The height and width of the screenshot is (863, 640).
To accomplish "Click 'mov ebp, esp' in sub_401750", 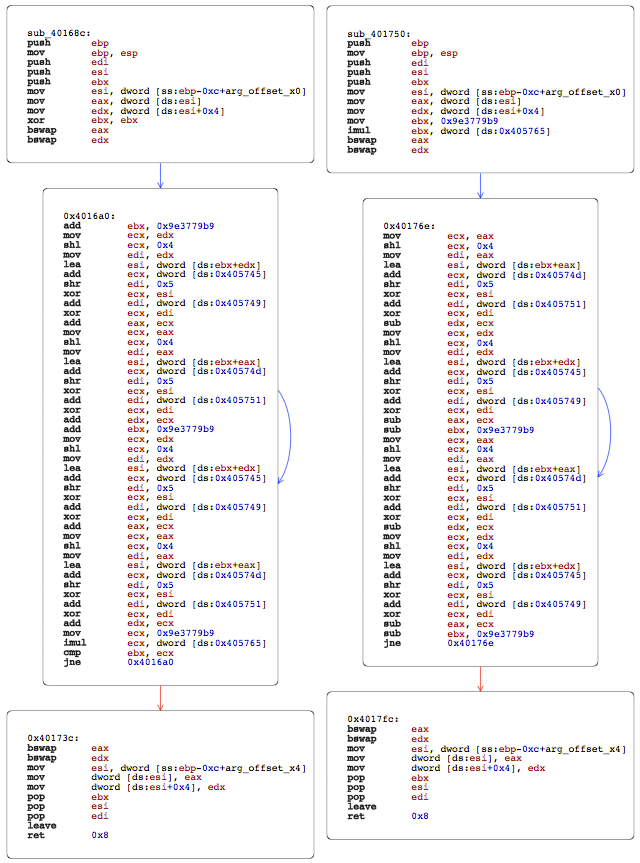I will click(402, 53).
